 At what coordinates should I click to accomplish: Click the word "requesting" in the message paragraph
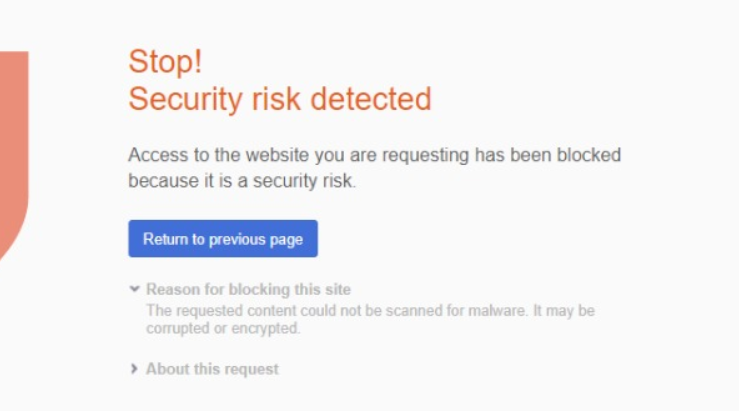pyautogui.click(x=427, y=156)
